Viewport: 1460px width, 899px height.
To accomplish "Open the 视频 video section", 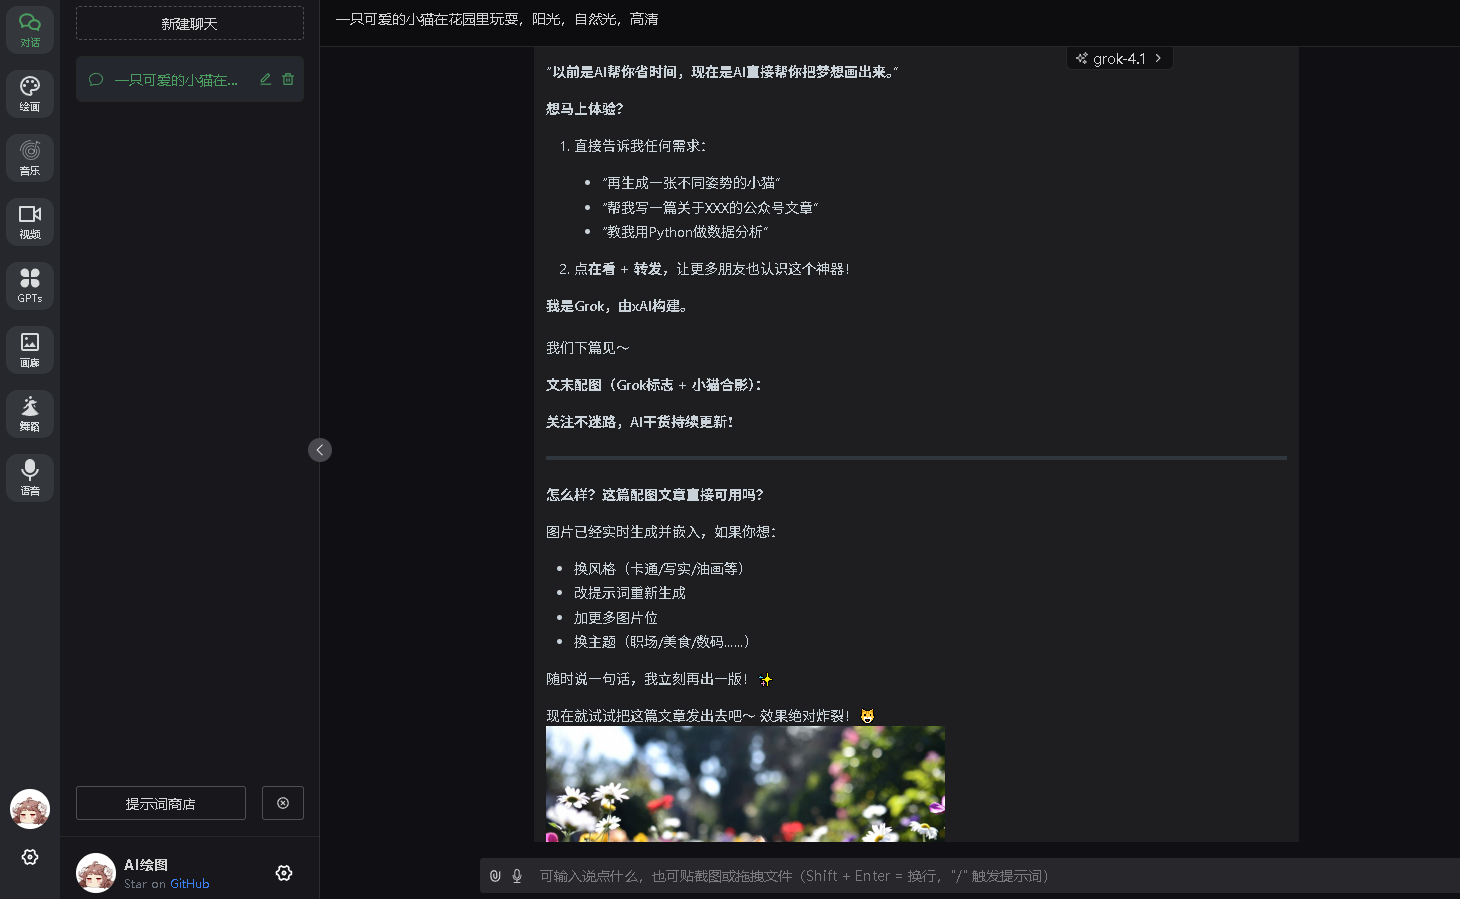I will [30, 222].
